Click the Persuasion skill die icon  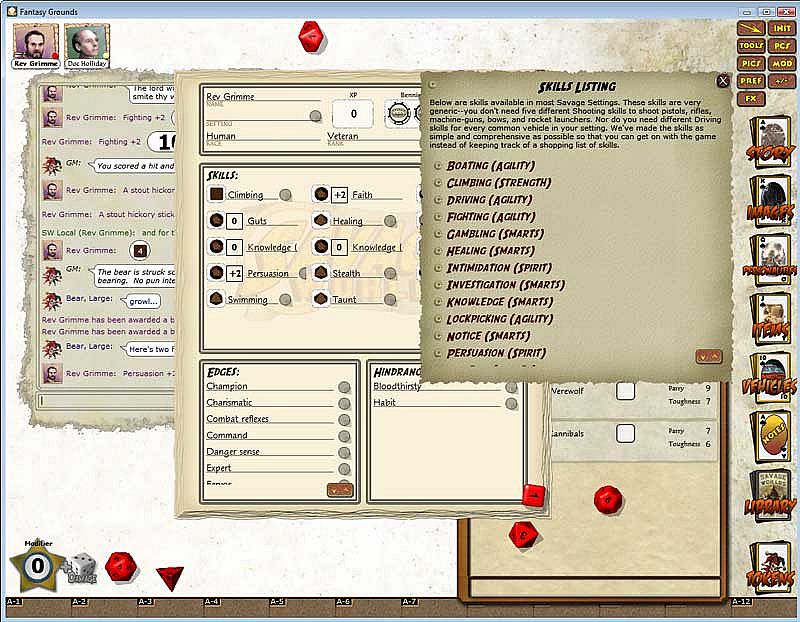pyautogui.click(x=216, y=273)
